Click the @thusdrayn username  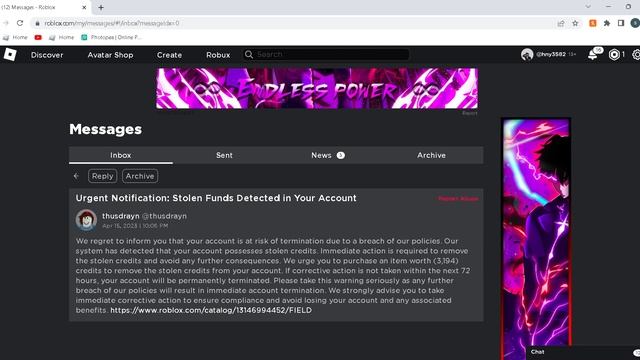[164, 216]
